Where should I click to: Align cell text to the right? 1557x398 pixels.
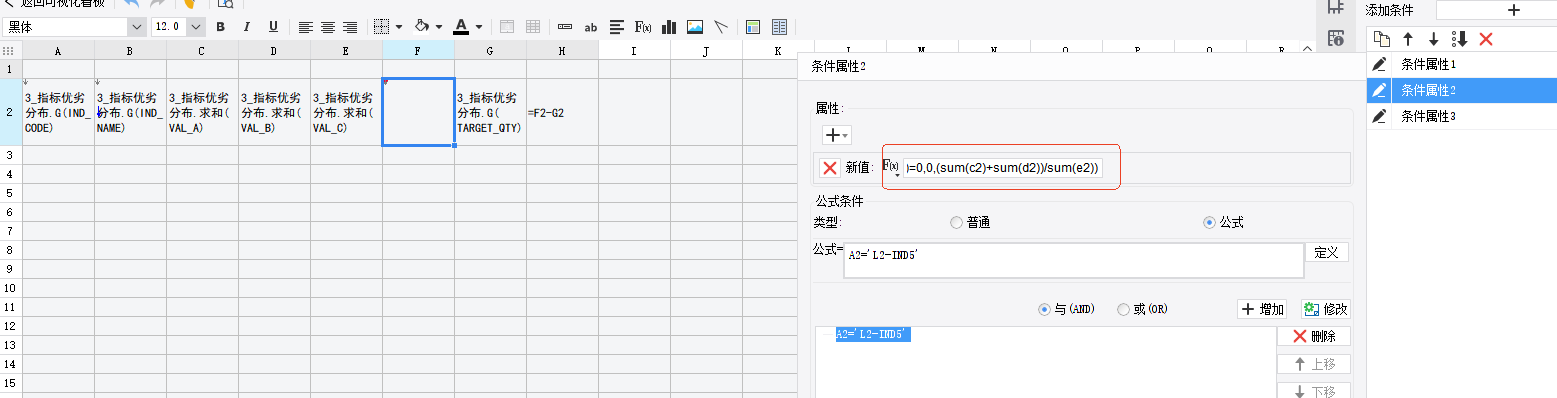tap(350, 27)
